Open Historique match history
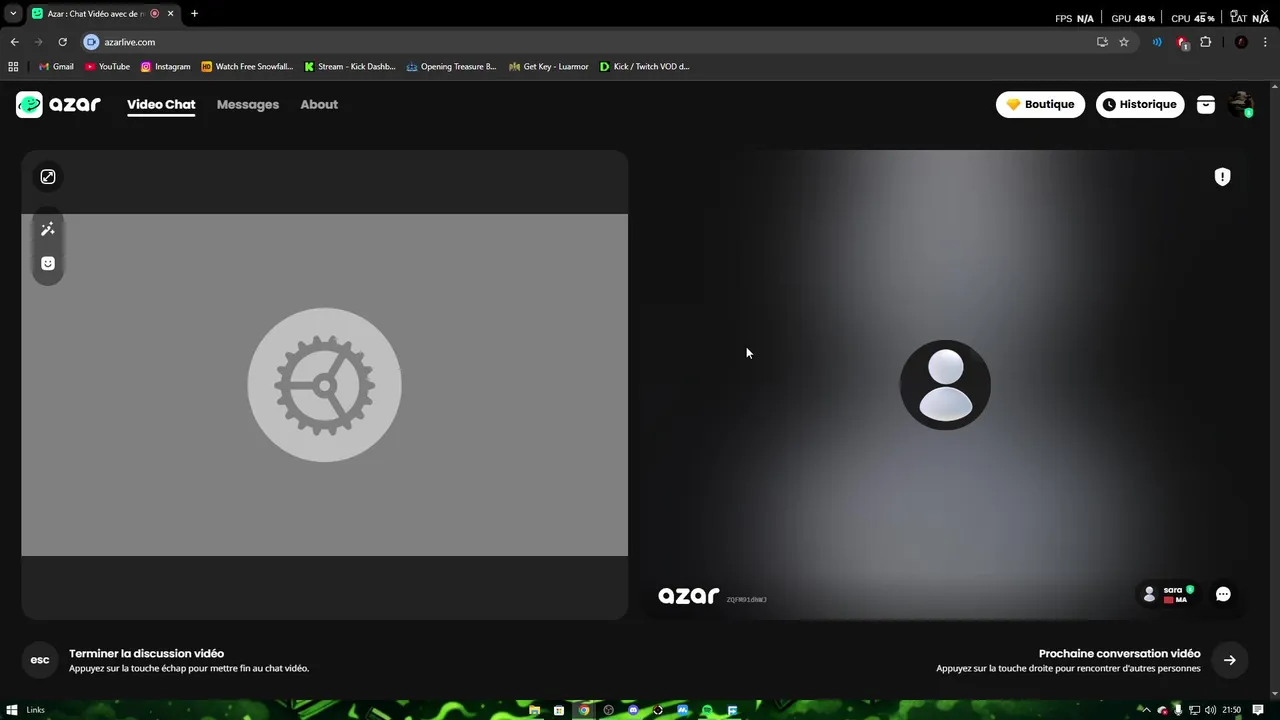1280x720 pixels. point(1140,104)
